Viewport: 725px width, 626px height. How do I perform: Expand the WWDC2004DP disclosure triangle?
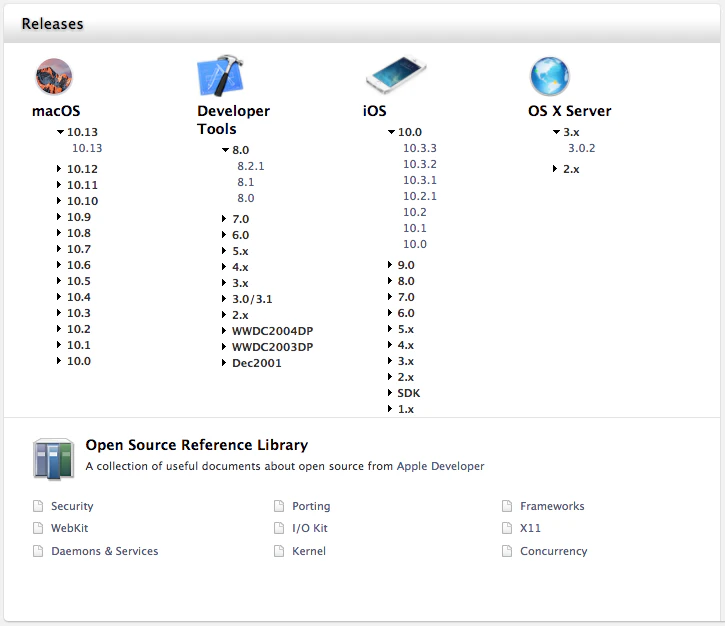coord(224,331)
